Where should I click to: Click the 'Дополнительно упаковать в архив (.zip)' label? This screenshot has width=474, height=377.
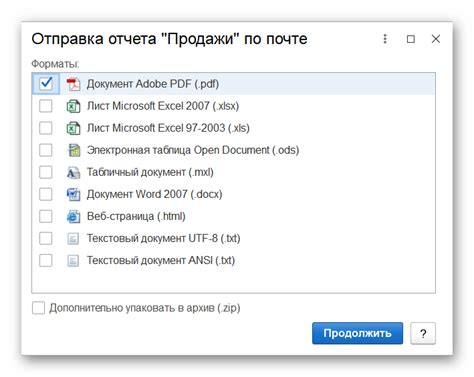pyautogui.click(x=145, y=308)
